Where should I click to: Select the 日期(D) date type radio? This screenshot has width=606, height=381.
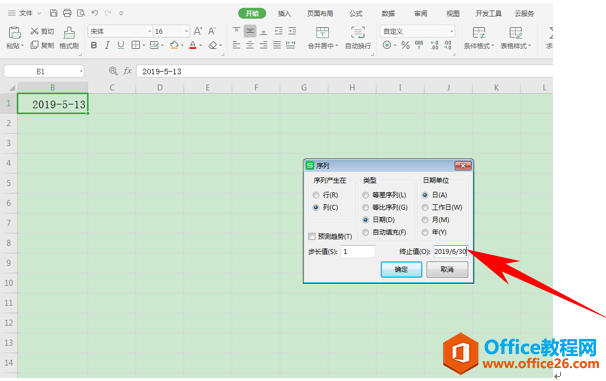click(366, 220)
